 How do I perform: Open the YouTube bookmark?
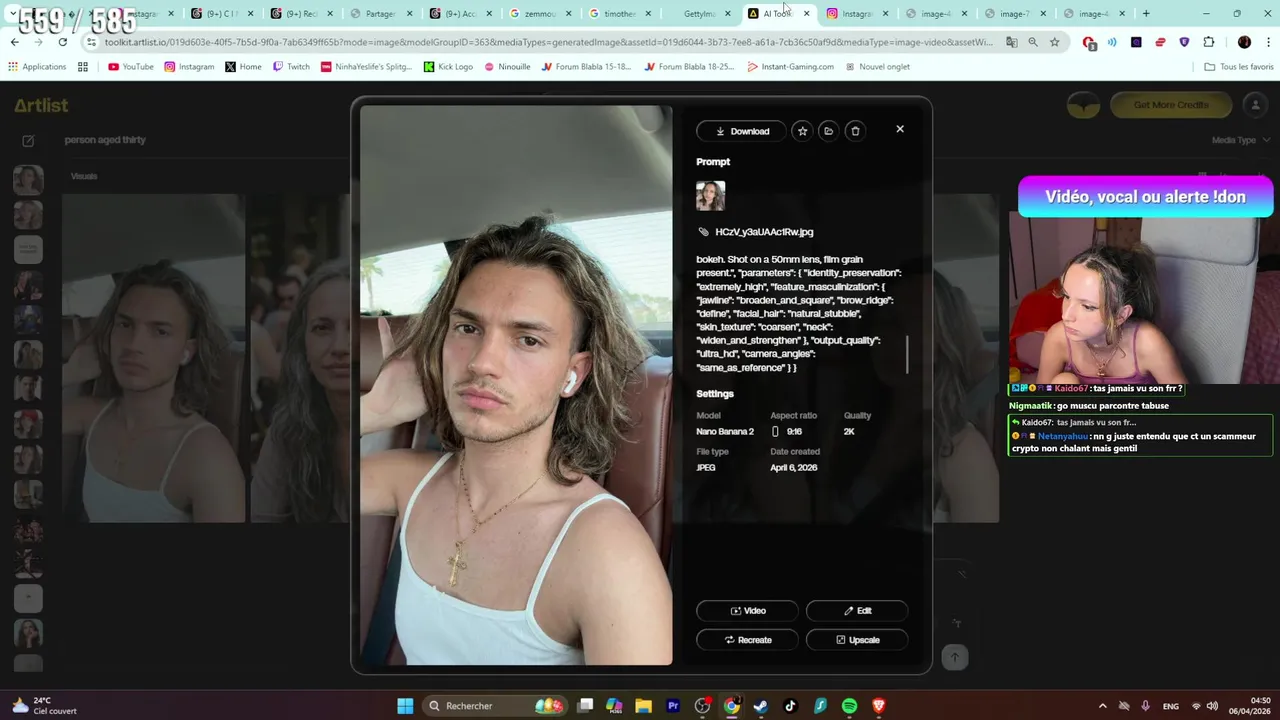[131, 67]
